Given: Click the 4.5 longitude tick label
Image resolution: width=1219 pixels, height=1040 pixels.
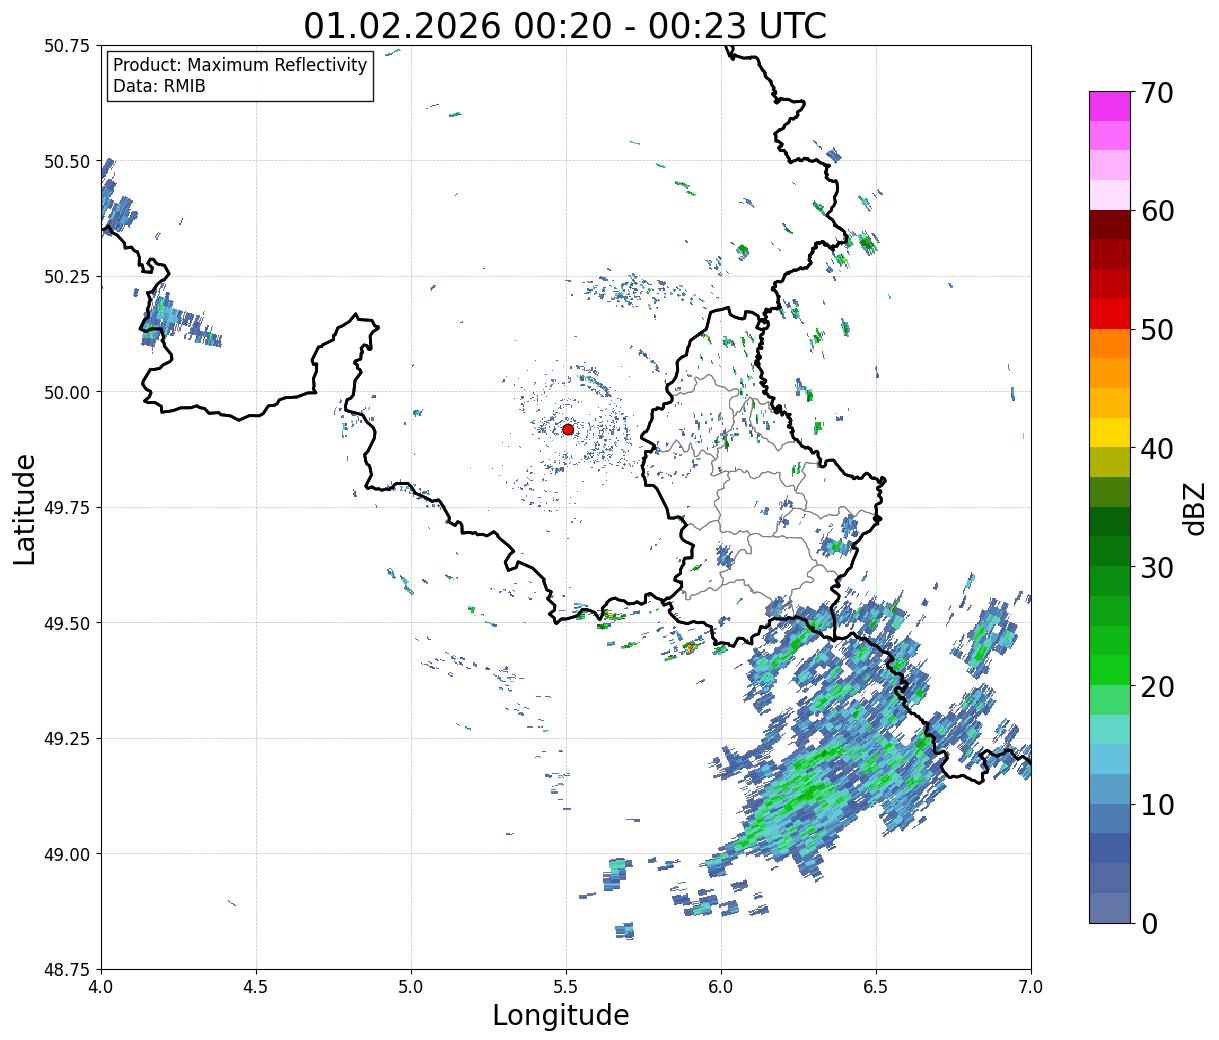Looking at the screenshot, I should 256,987.
